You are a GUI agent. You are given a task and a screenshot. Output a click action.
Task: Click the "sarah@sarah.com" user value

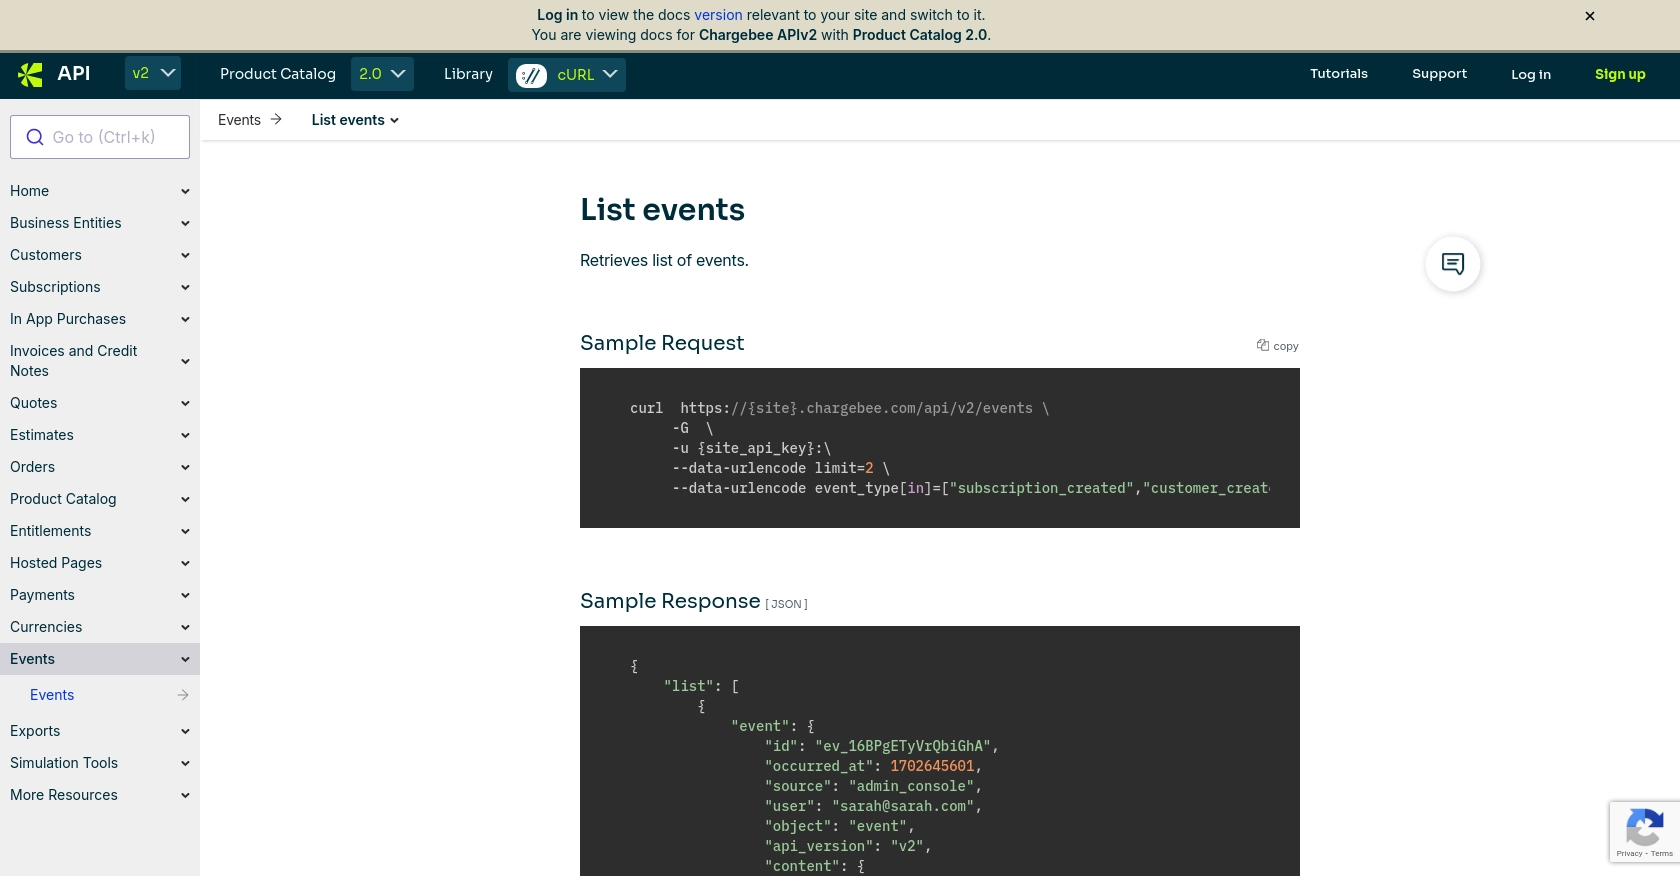point(903,806)
